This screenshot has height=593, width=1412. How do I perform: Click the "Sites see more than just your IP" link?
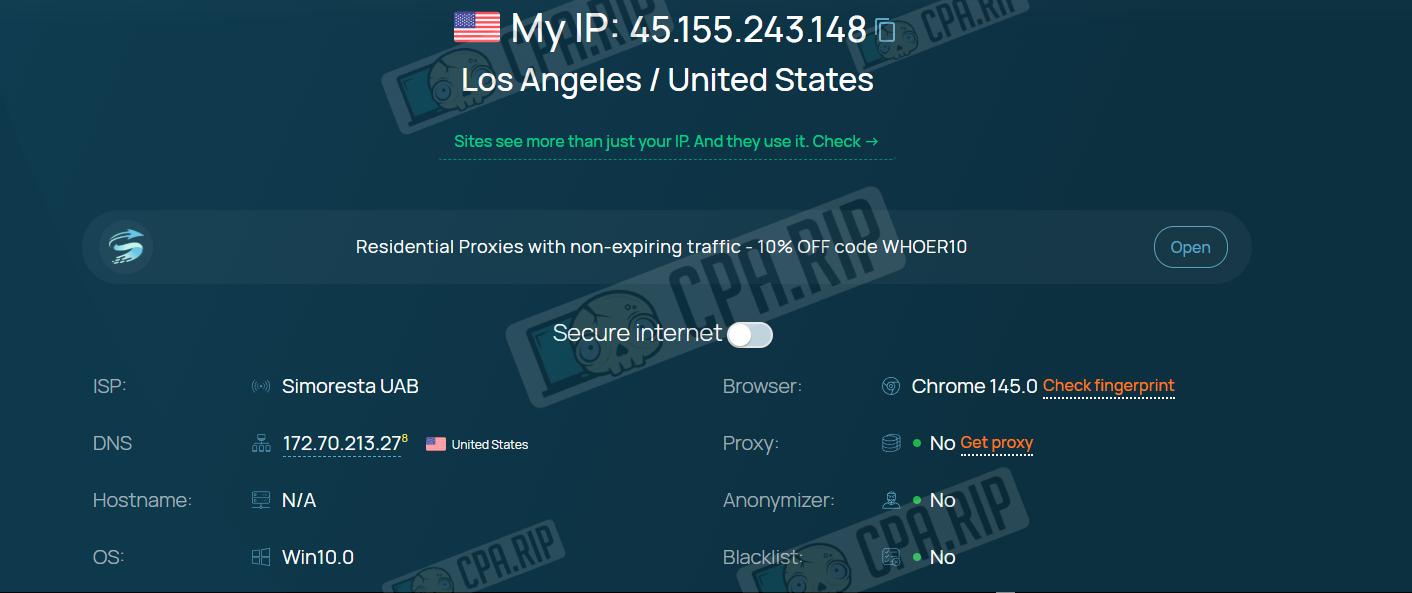(x=666, y=141)
